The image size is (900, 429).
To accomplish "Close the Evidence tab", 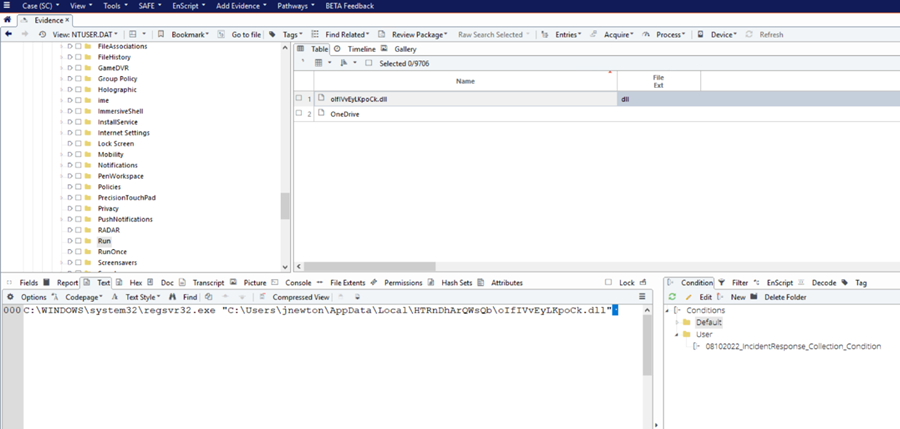I will tap(67, 20).
